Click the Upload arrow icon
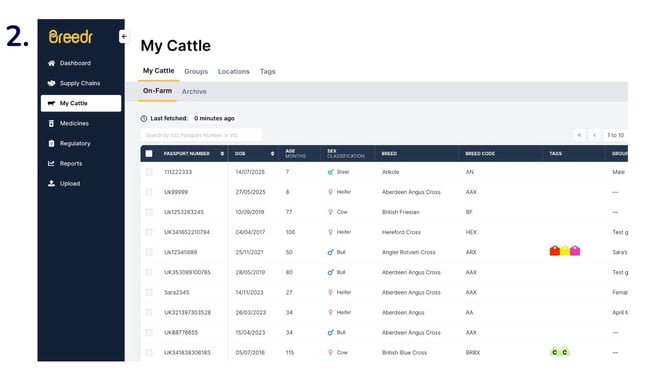 (x=51, y=184)
